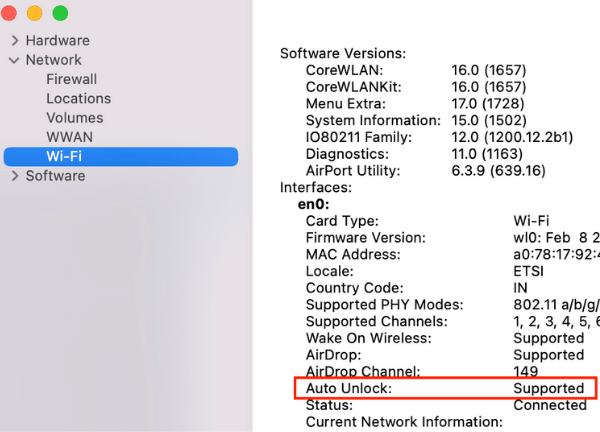Viewport: 600px width, 432px height.
Task: Open Firewall under Network
Action: coord(72,79)
